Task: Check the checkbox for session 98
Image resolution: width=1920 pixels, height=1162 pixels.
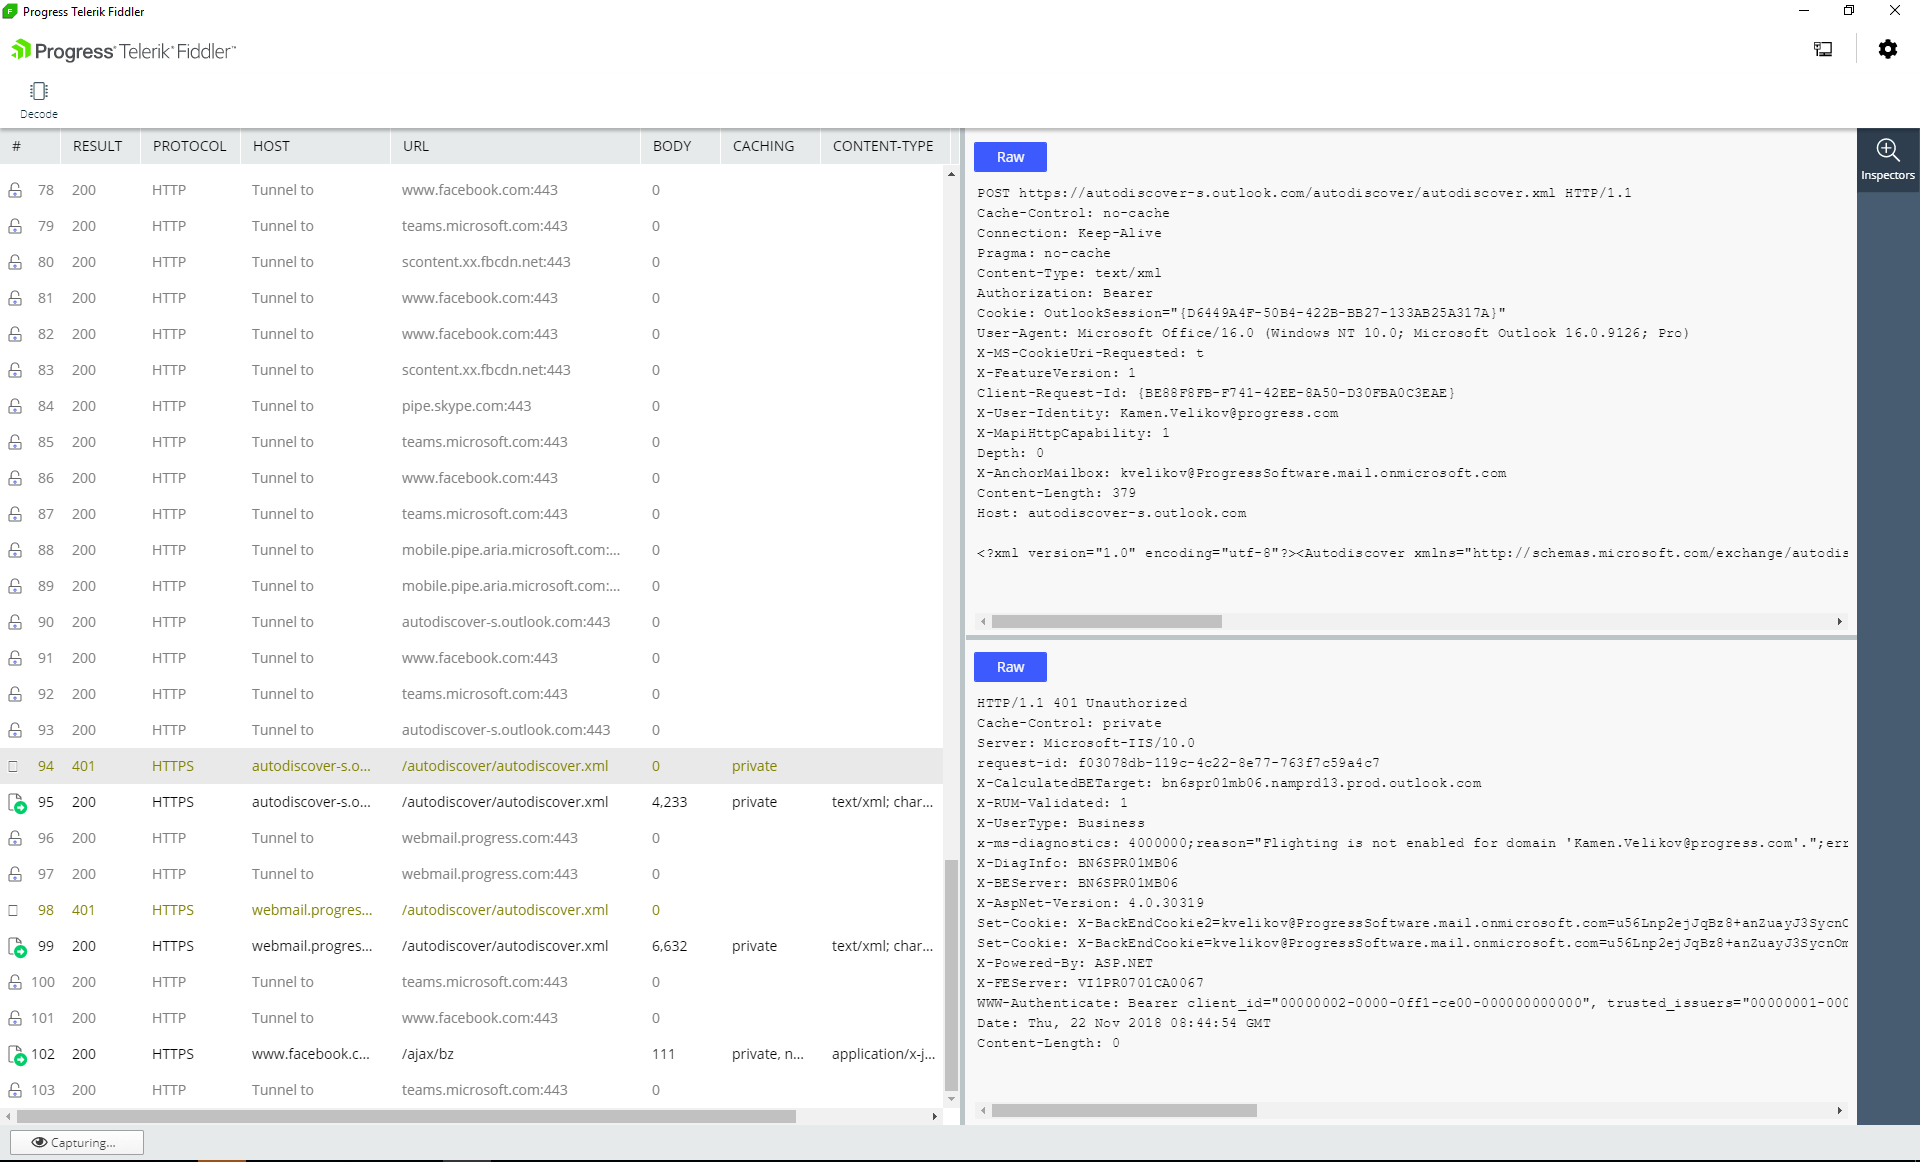Action: tap(12, 910)
